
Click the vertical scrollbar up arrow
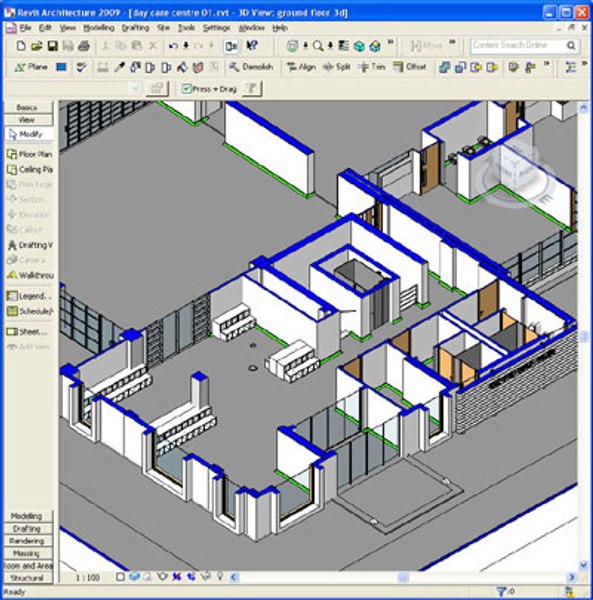pyautogui.click(x=583, y=108)
